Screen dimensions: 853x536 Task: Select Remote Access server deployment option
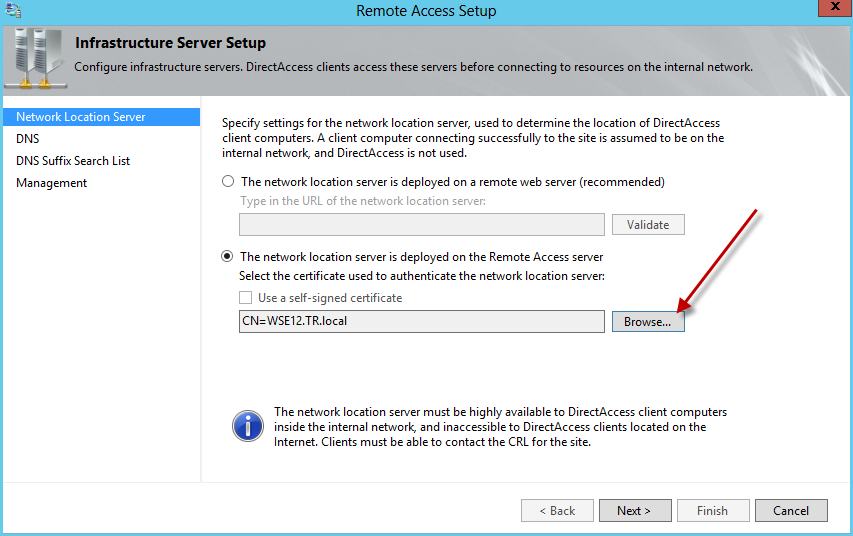click(228, 257)
